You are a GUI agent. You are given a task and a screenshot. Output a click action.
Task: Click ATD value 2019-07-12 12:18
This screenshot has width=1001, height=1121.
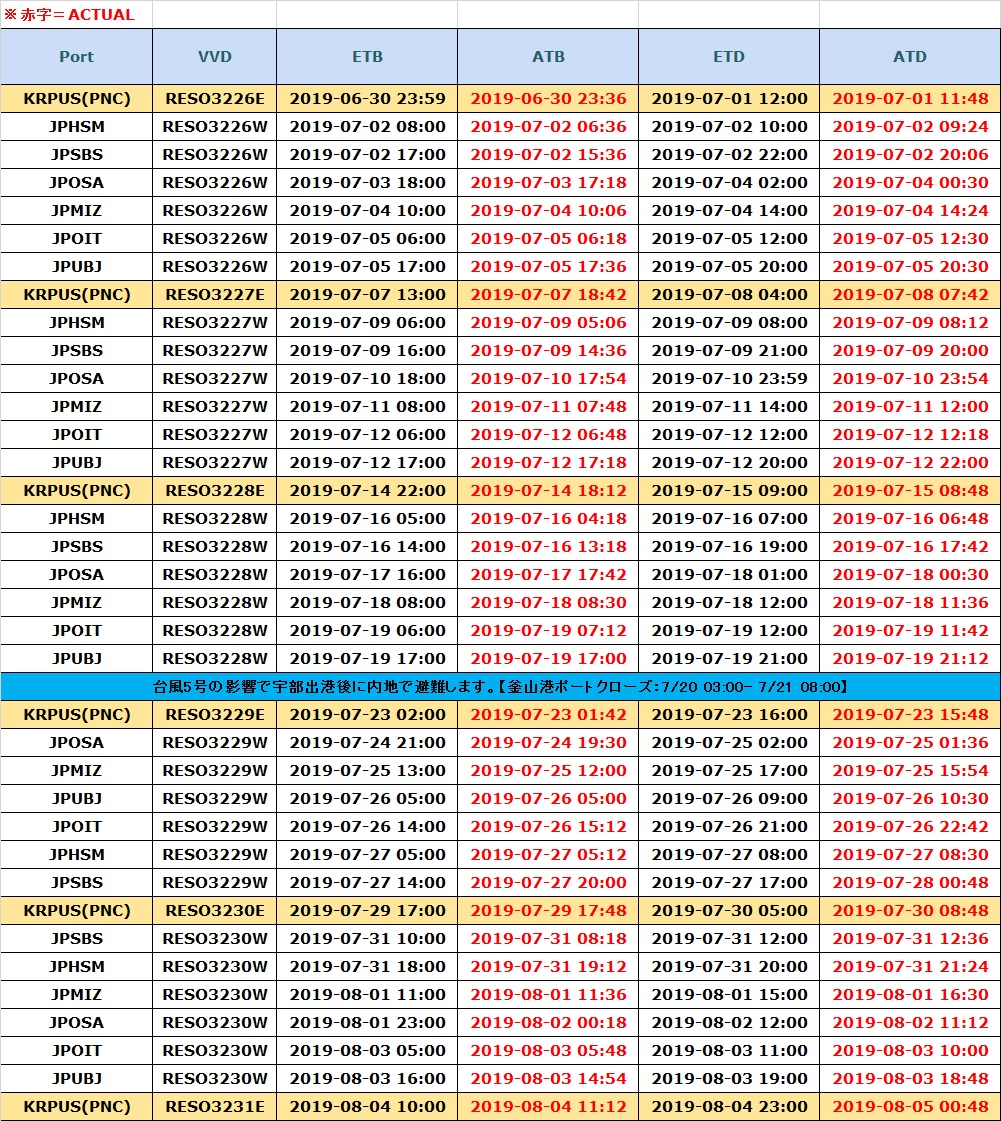(909, 435)
